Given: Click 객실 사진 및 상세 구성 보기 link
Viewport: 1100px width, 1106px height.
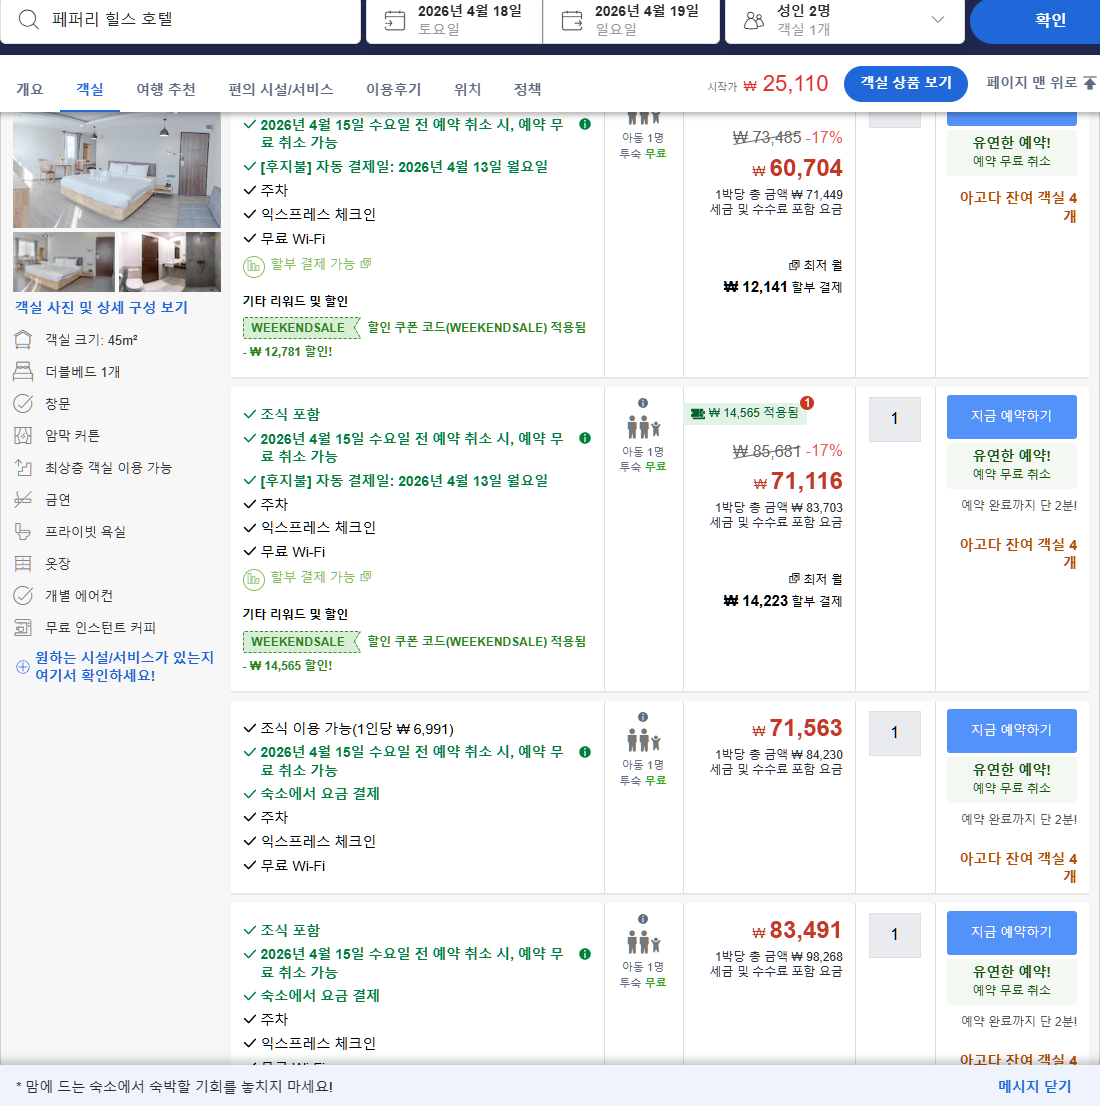Looking at the screenshot, I should tap(102, 308).
